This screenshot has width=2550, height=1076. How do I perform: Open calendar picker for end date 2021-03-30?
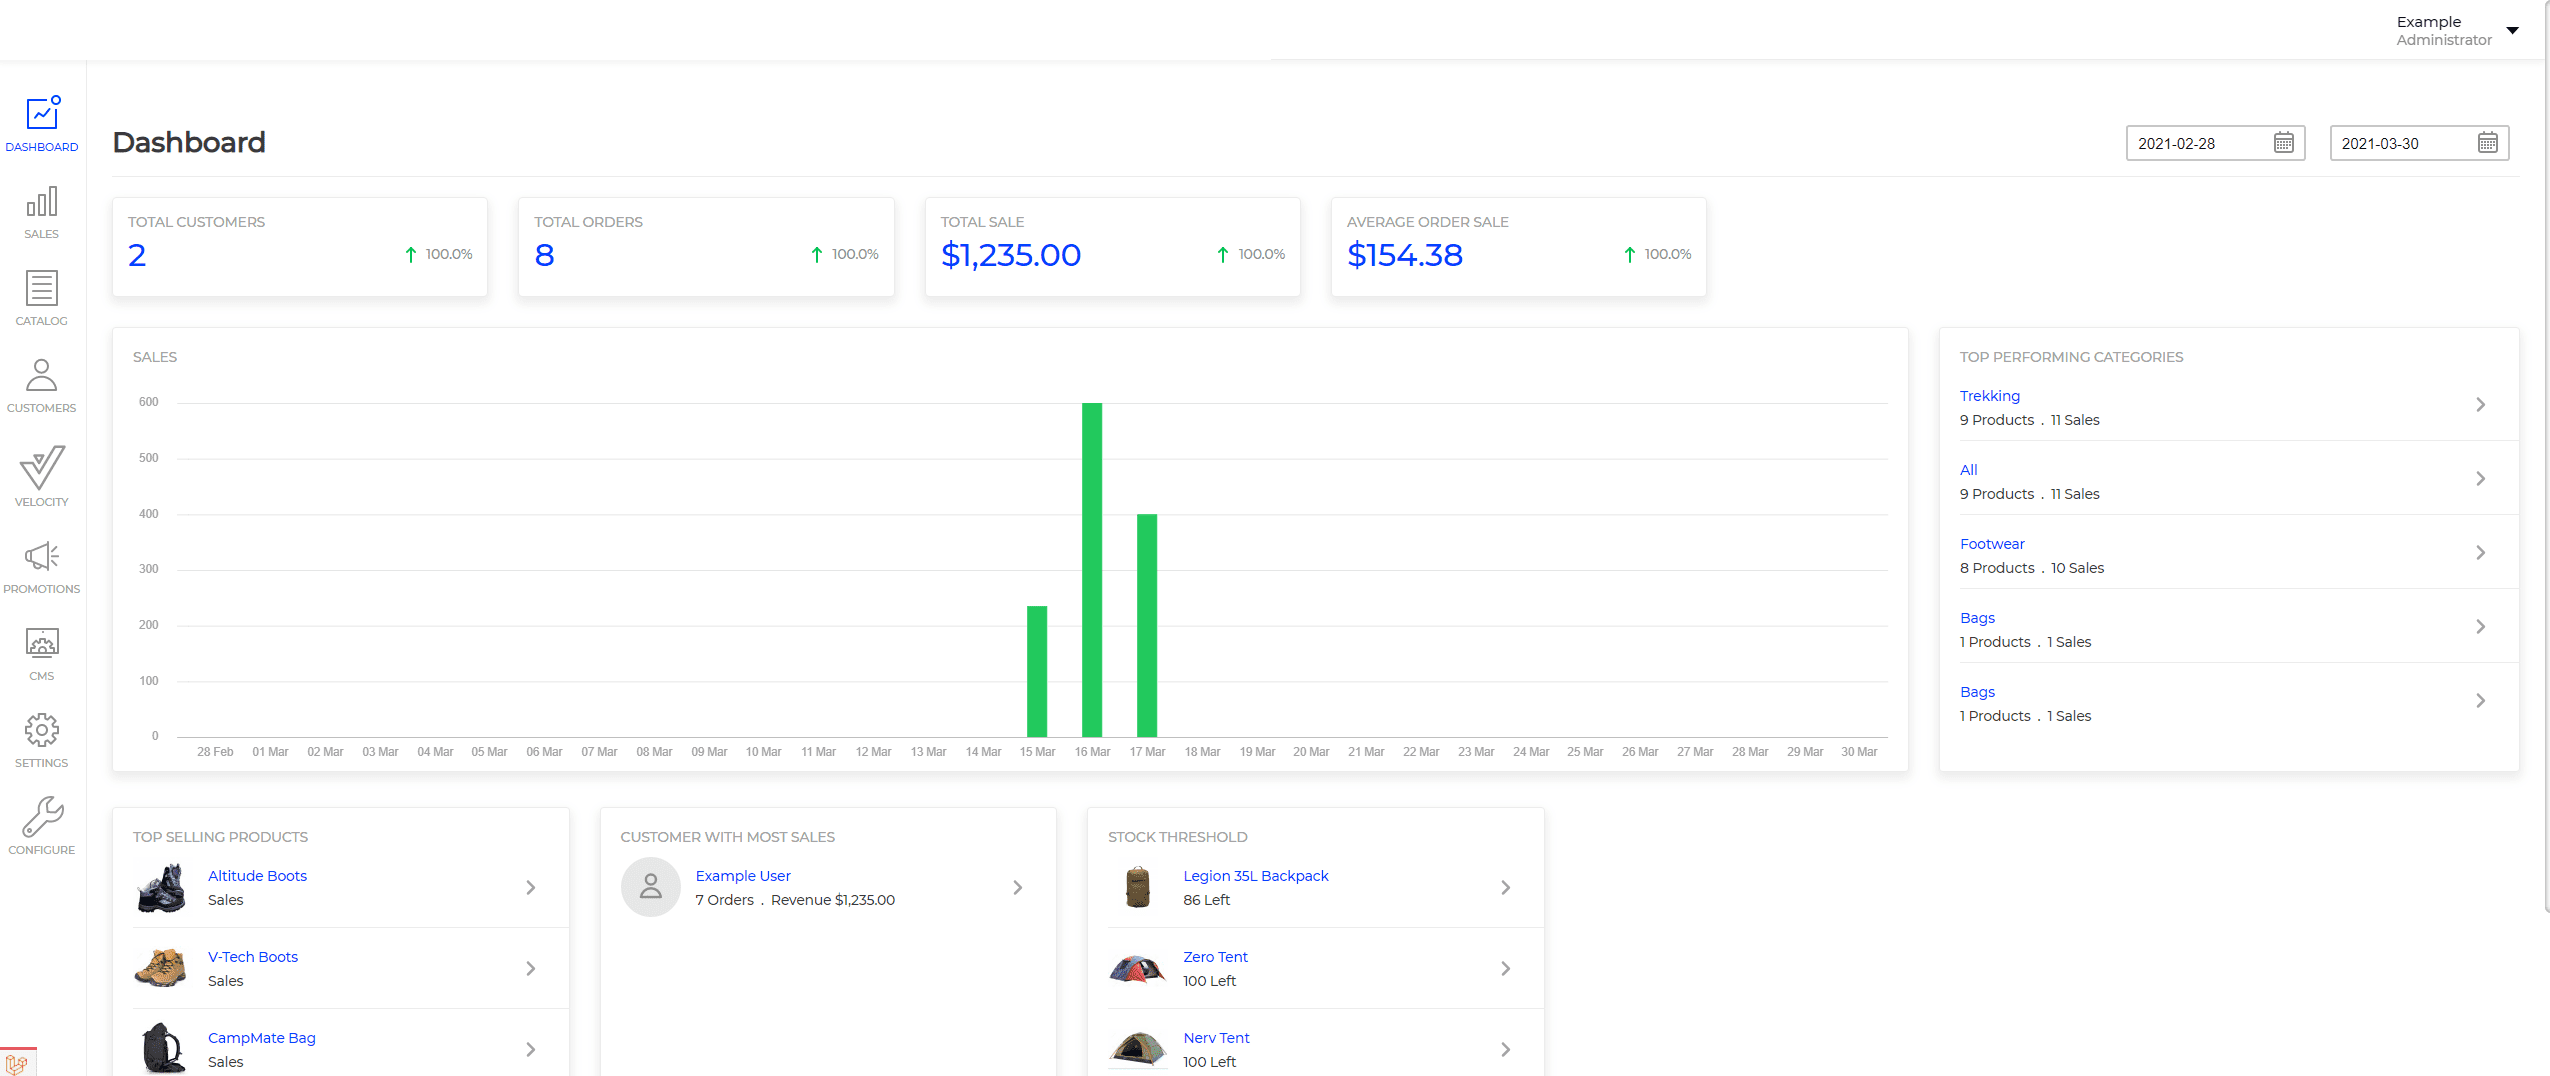2487,143
